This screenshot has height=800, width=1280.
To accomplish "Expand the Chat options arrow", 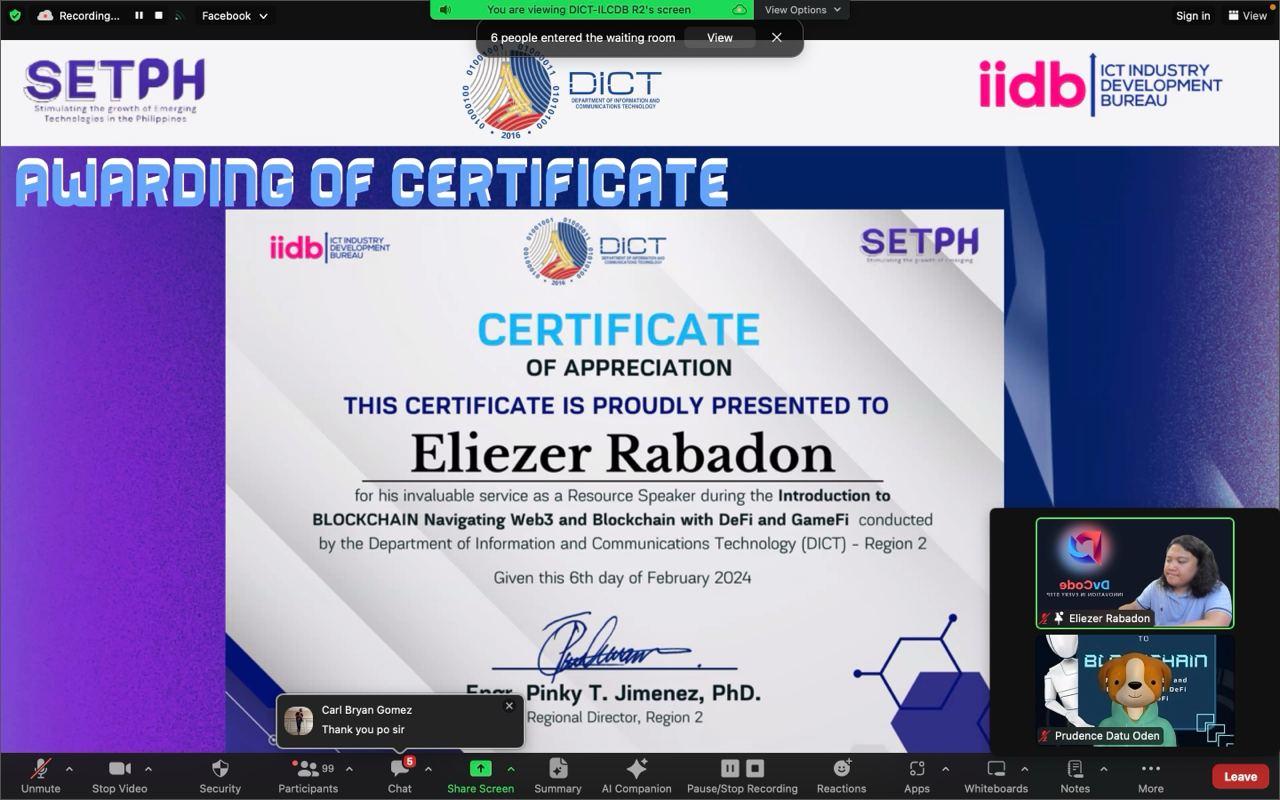I will tap(428, 769).
